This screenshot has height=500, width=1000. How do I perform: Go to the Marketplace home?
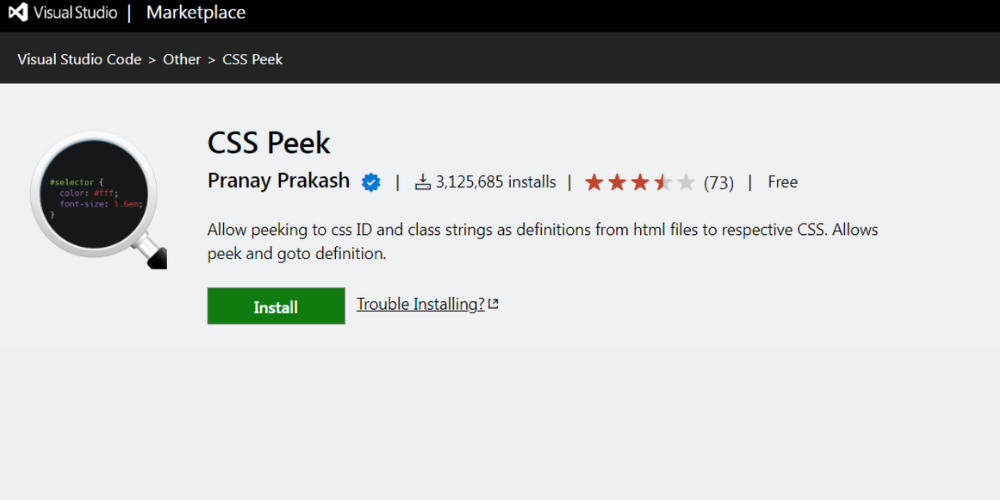[195, 13]
